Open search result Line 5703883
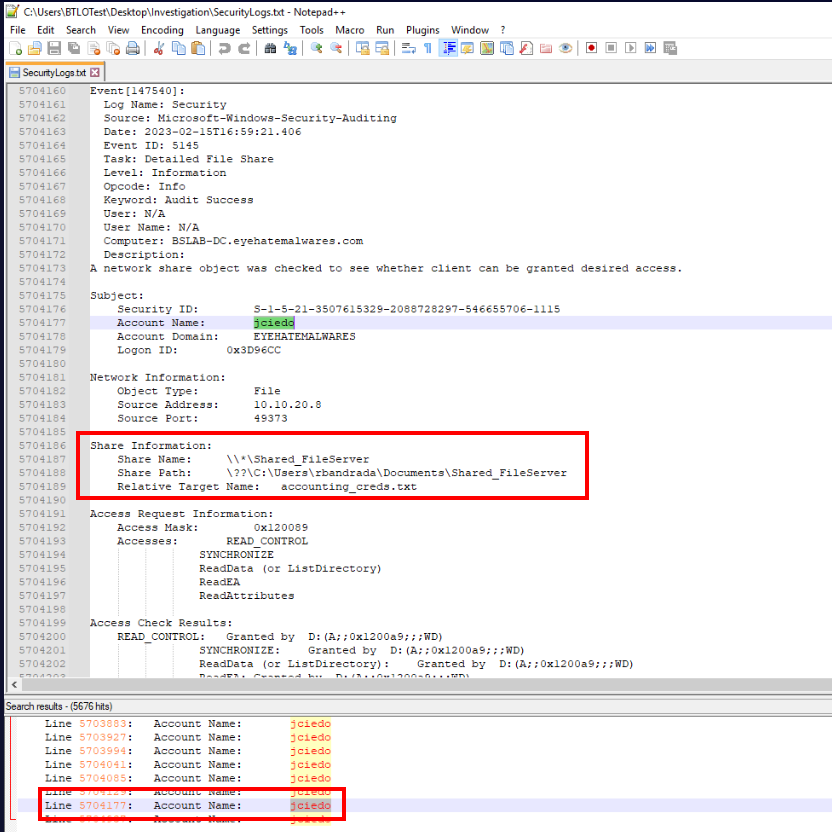This screenshot has width=832, height=832. coord(187,724)
